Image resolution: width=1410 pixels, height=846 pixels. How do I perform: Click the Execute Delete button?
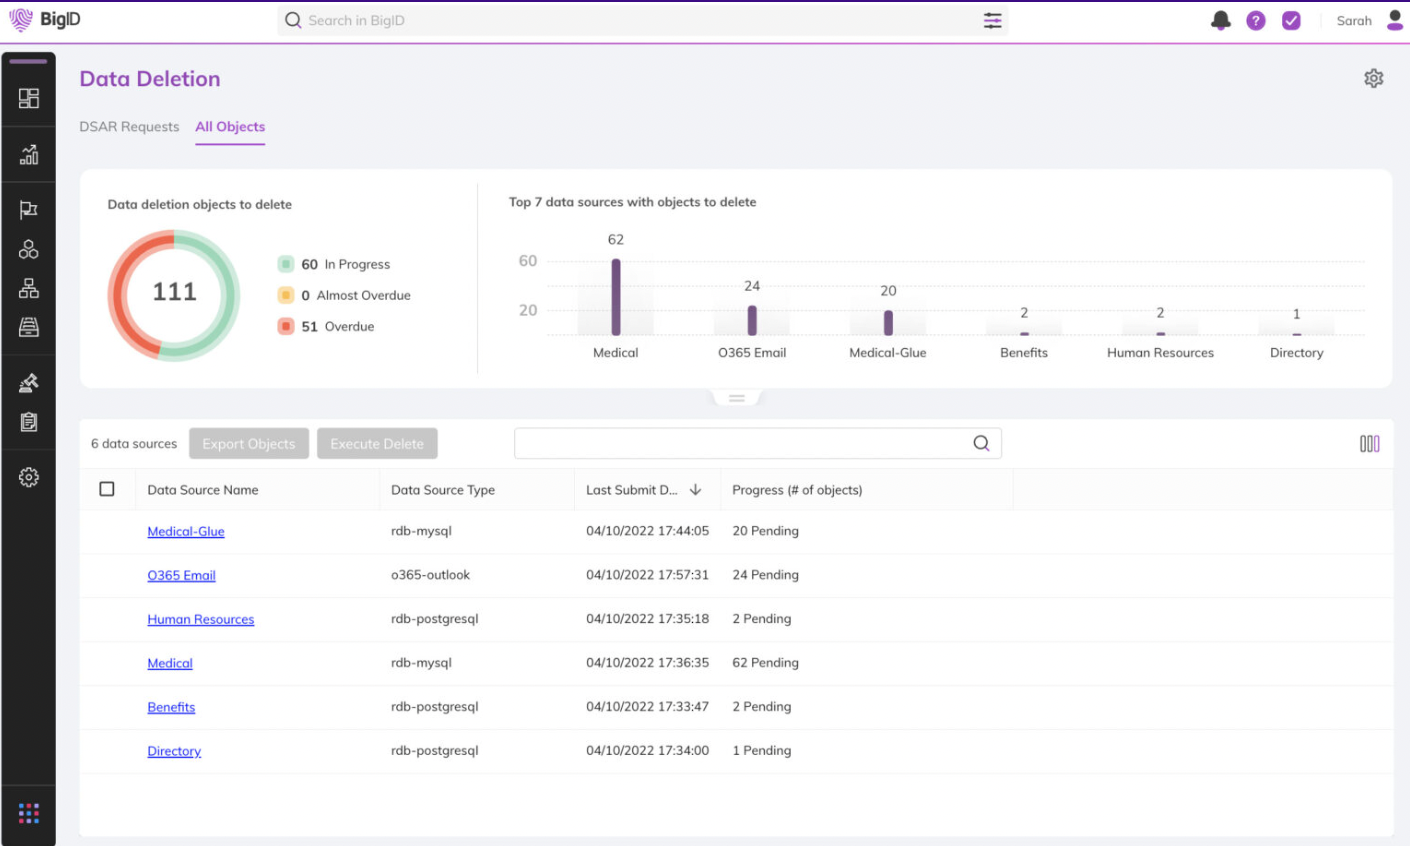pyautogui.click(x=377, y=444)
